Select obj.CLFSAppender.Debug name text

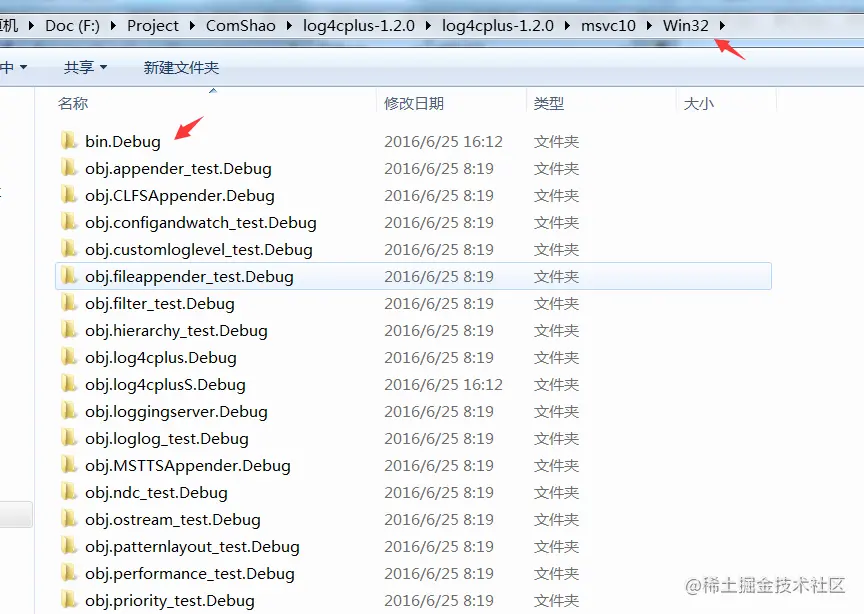pos(180,196)
